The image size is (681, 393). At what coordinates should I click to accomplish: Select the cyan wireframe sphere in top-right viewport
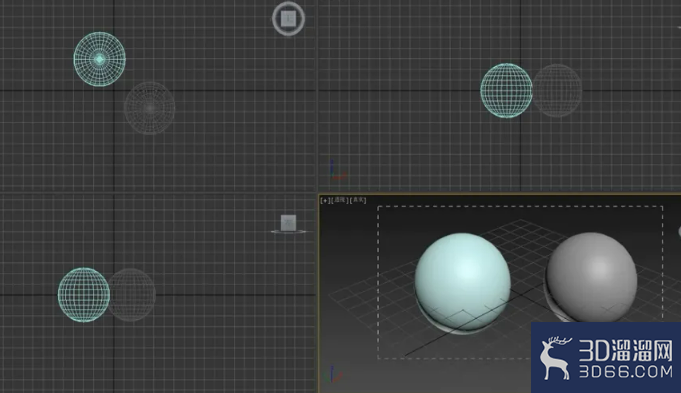(506, 90)
